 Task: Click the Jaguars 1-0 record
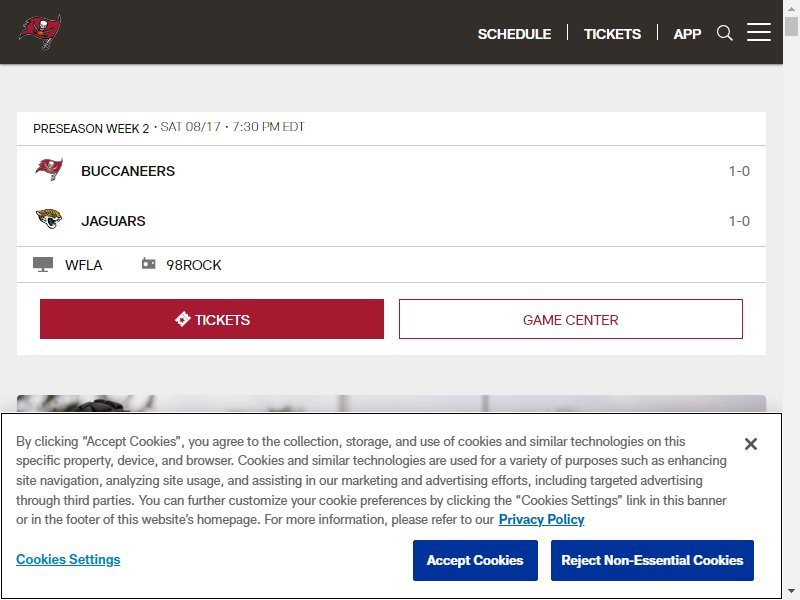739,221
